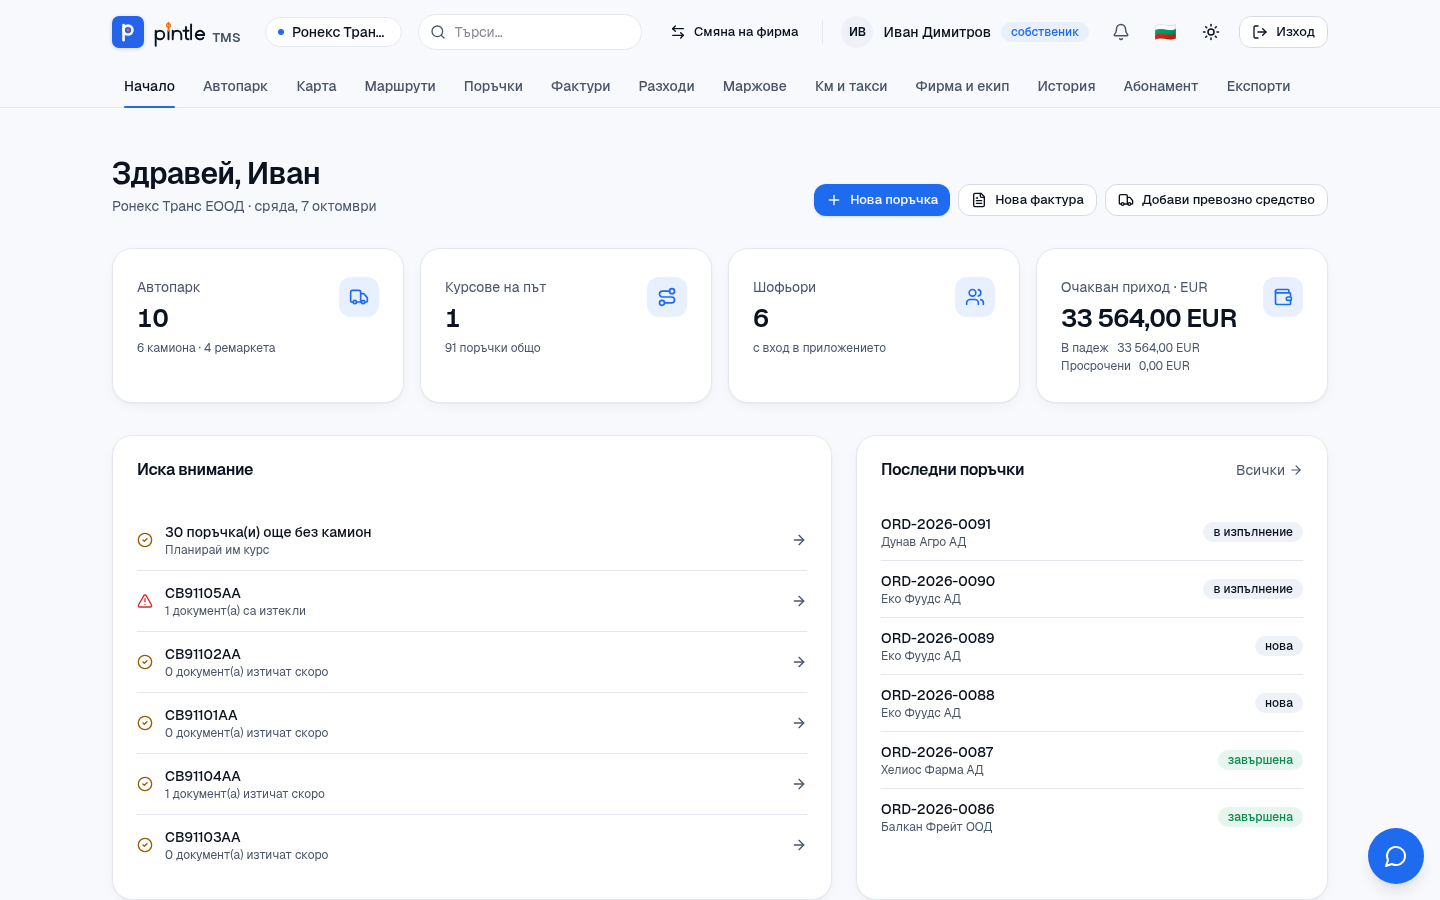Open arrow on the CB91104AA row
Image resolution: width=1440 pixels, height=900 pixels.
[799, 784]
